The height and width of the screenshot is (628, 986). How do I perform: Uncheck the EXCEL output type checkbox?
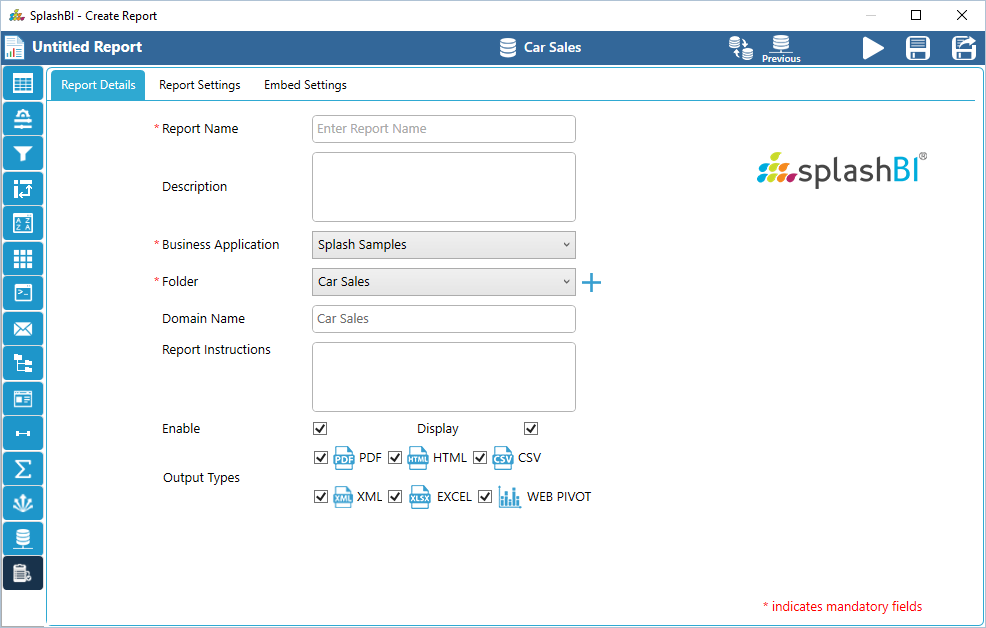tap(395, 497)
